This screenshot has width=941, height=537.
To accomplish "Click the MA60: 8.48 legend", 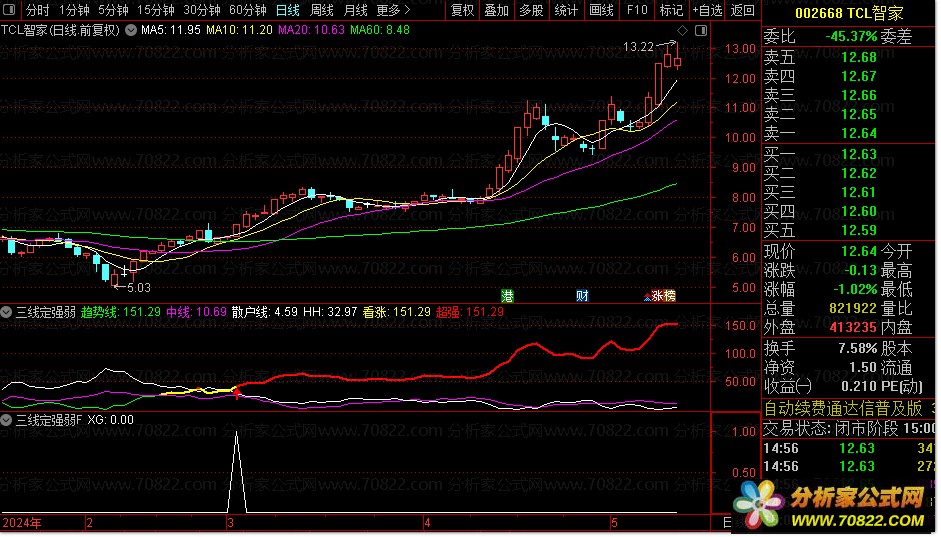I will tap(380, 30).
